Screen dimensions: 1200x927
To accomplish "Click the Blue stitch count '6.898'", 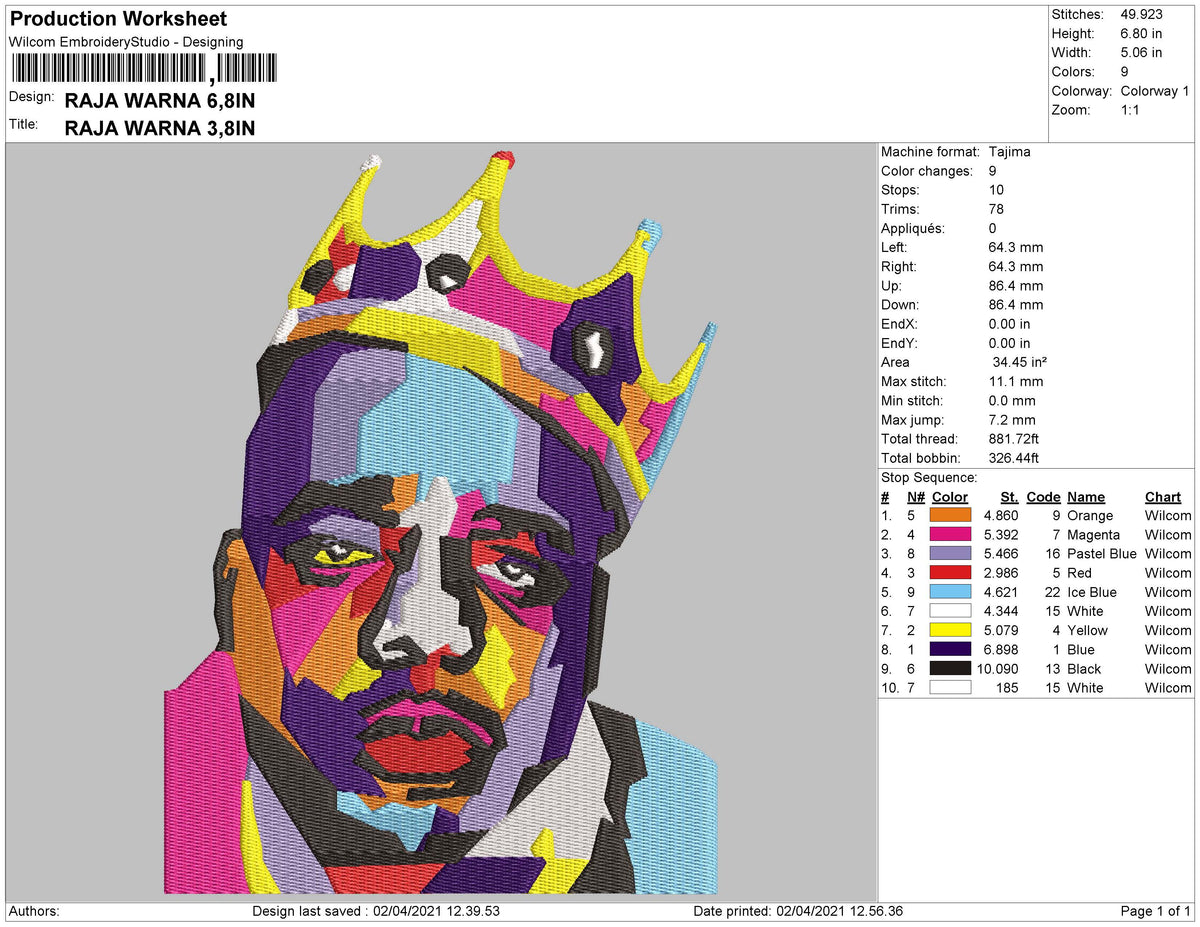I will click(1001, 650).
